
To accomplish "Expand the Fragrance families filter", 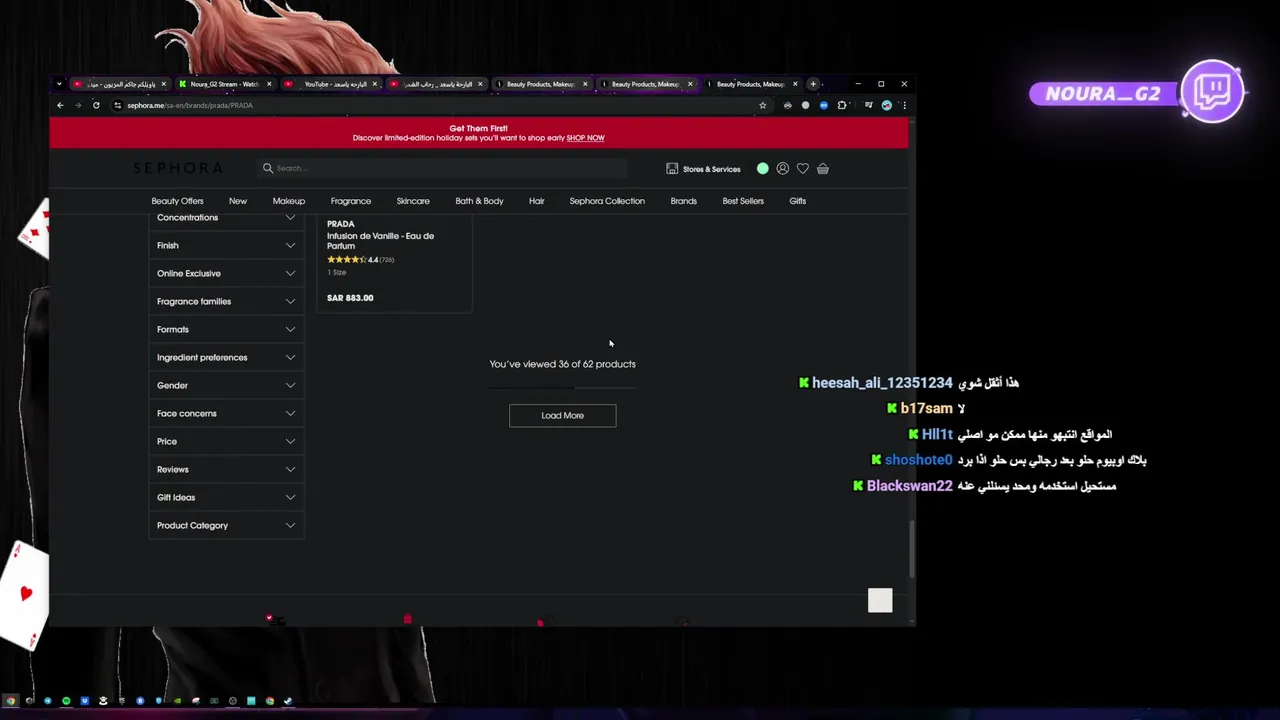I will point(226,301).
